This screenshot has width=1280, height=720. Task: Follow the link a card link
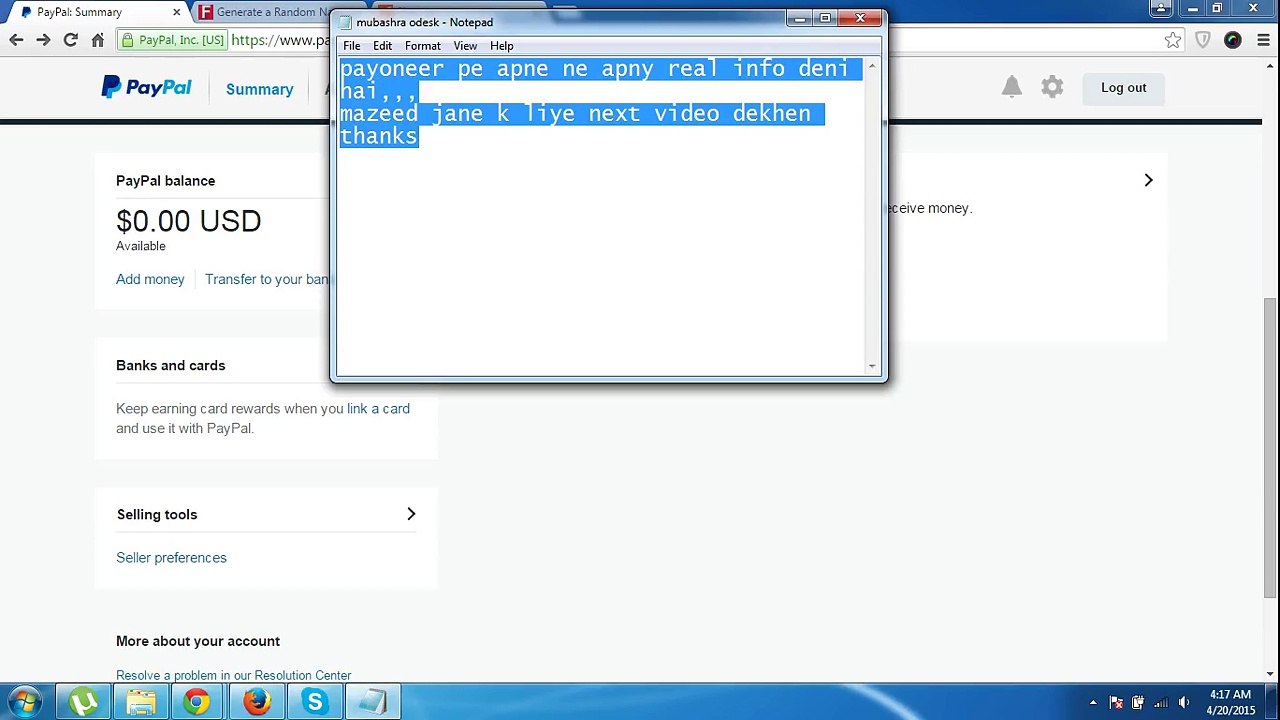tap(378, 408)
